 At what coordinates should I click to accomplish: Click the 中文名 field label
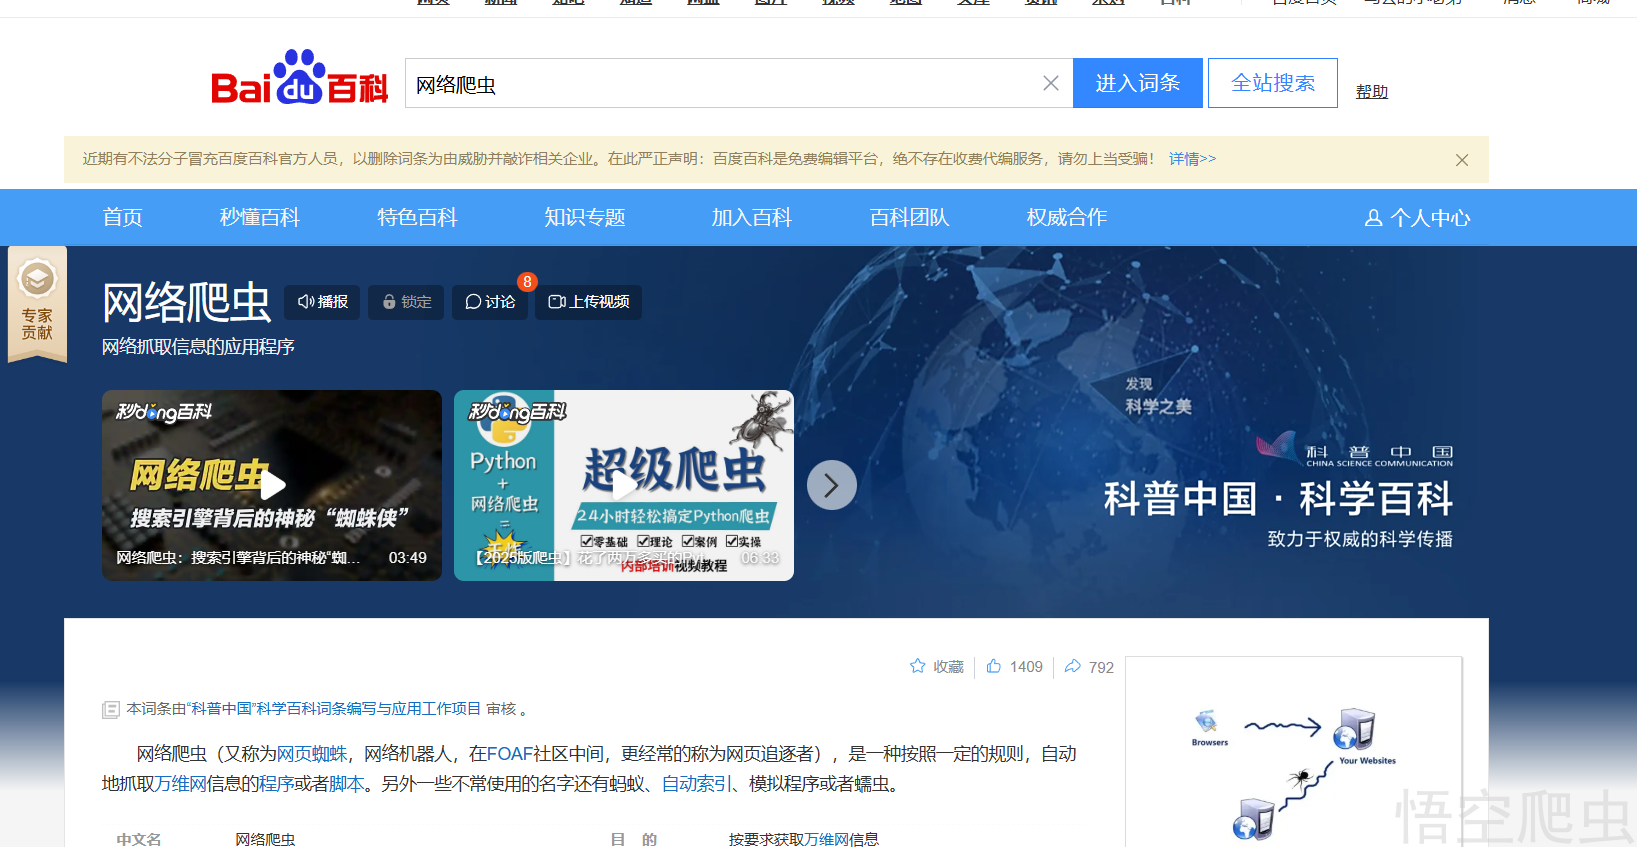point(139,839)
